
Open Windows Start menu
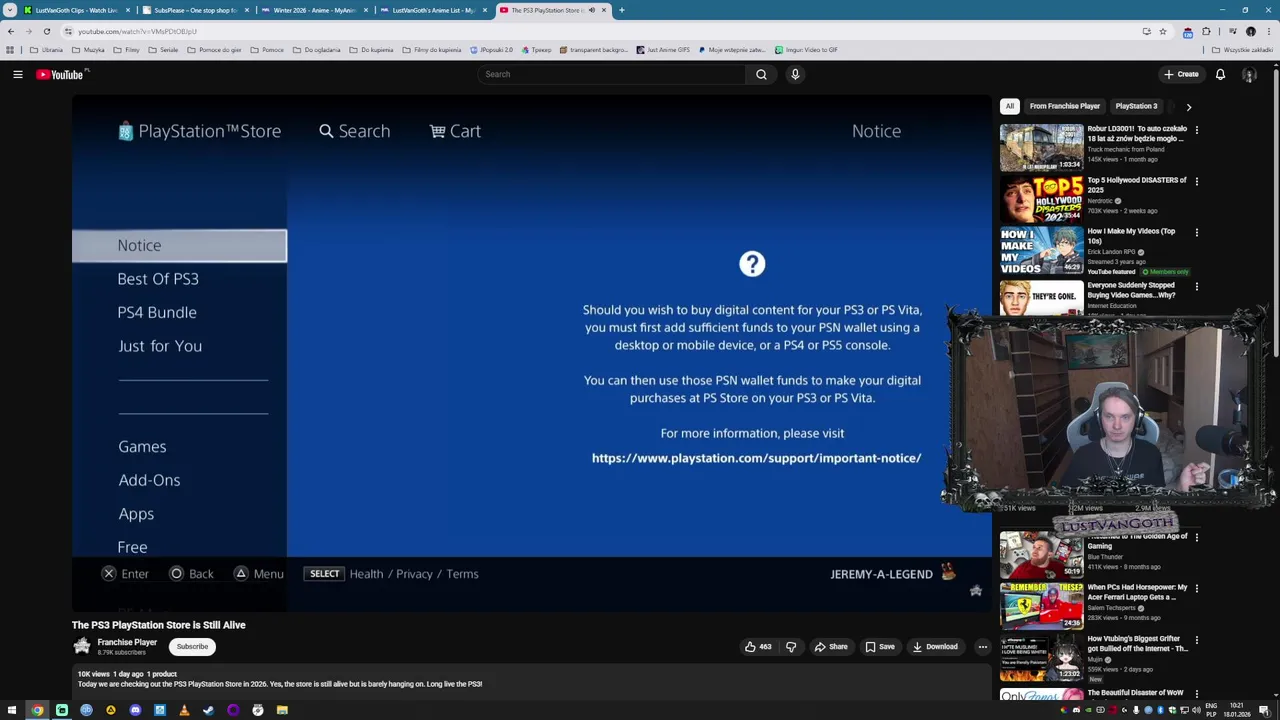click(12, 710)
